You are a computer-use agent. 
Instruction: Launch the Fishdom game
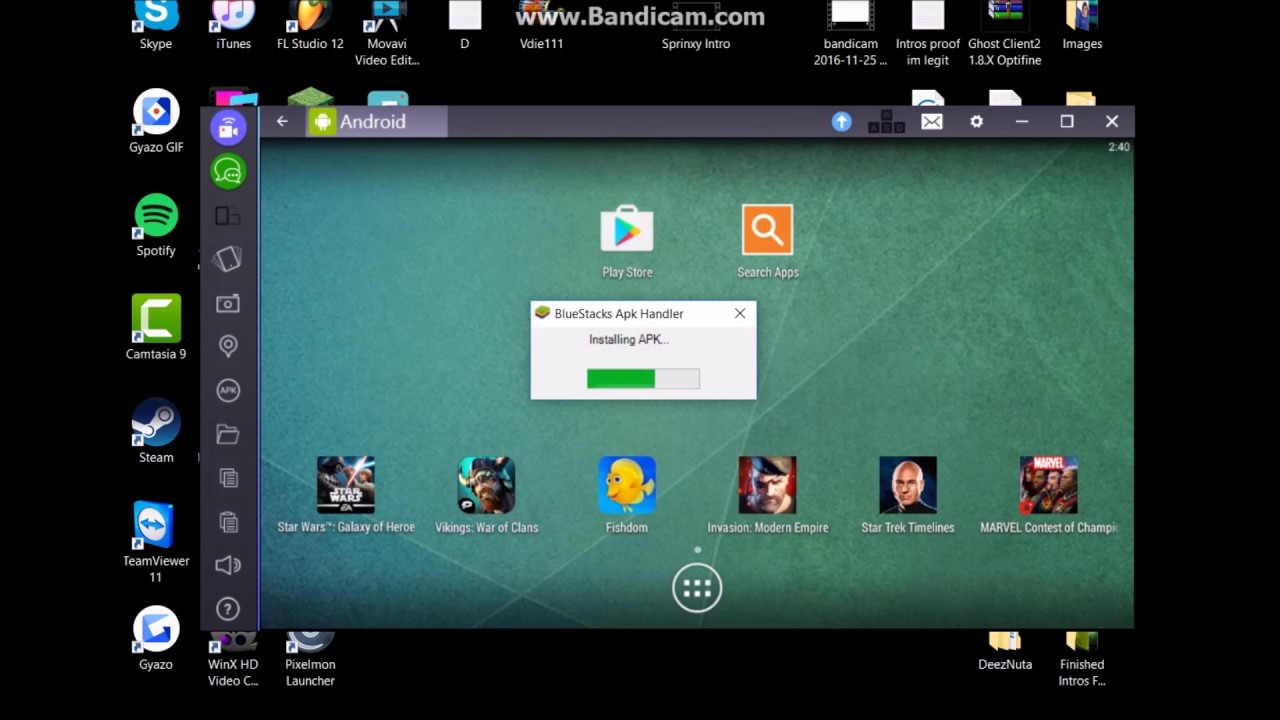click(627, 494)
